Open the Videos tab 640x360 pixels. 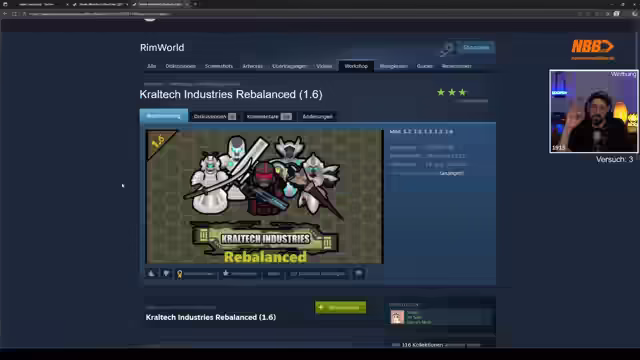[x=324, y=66]
